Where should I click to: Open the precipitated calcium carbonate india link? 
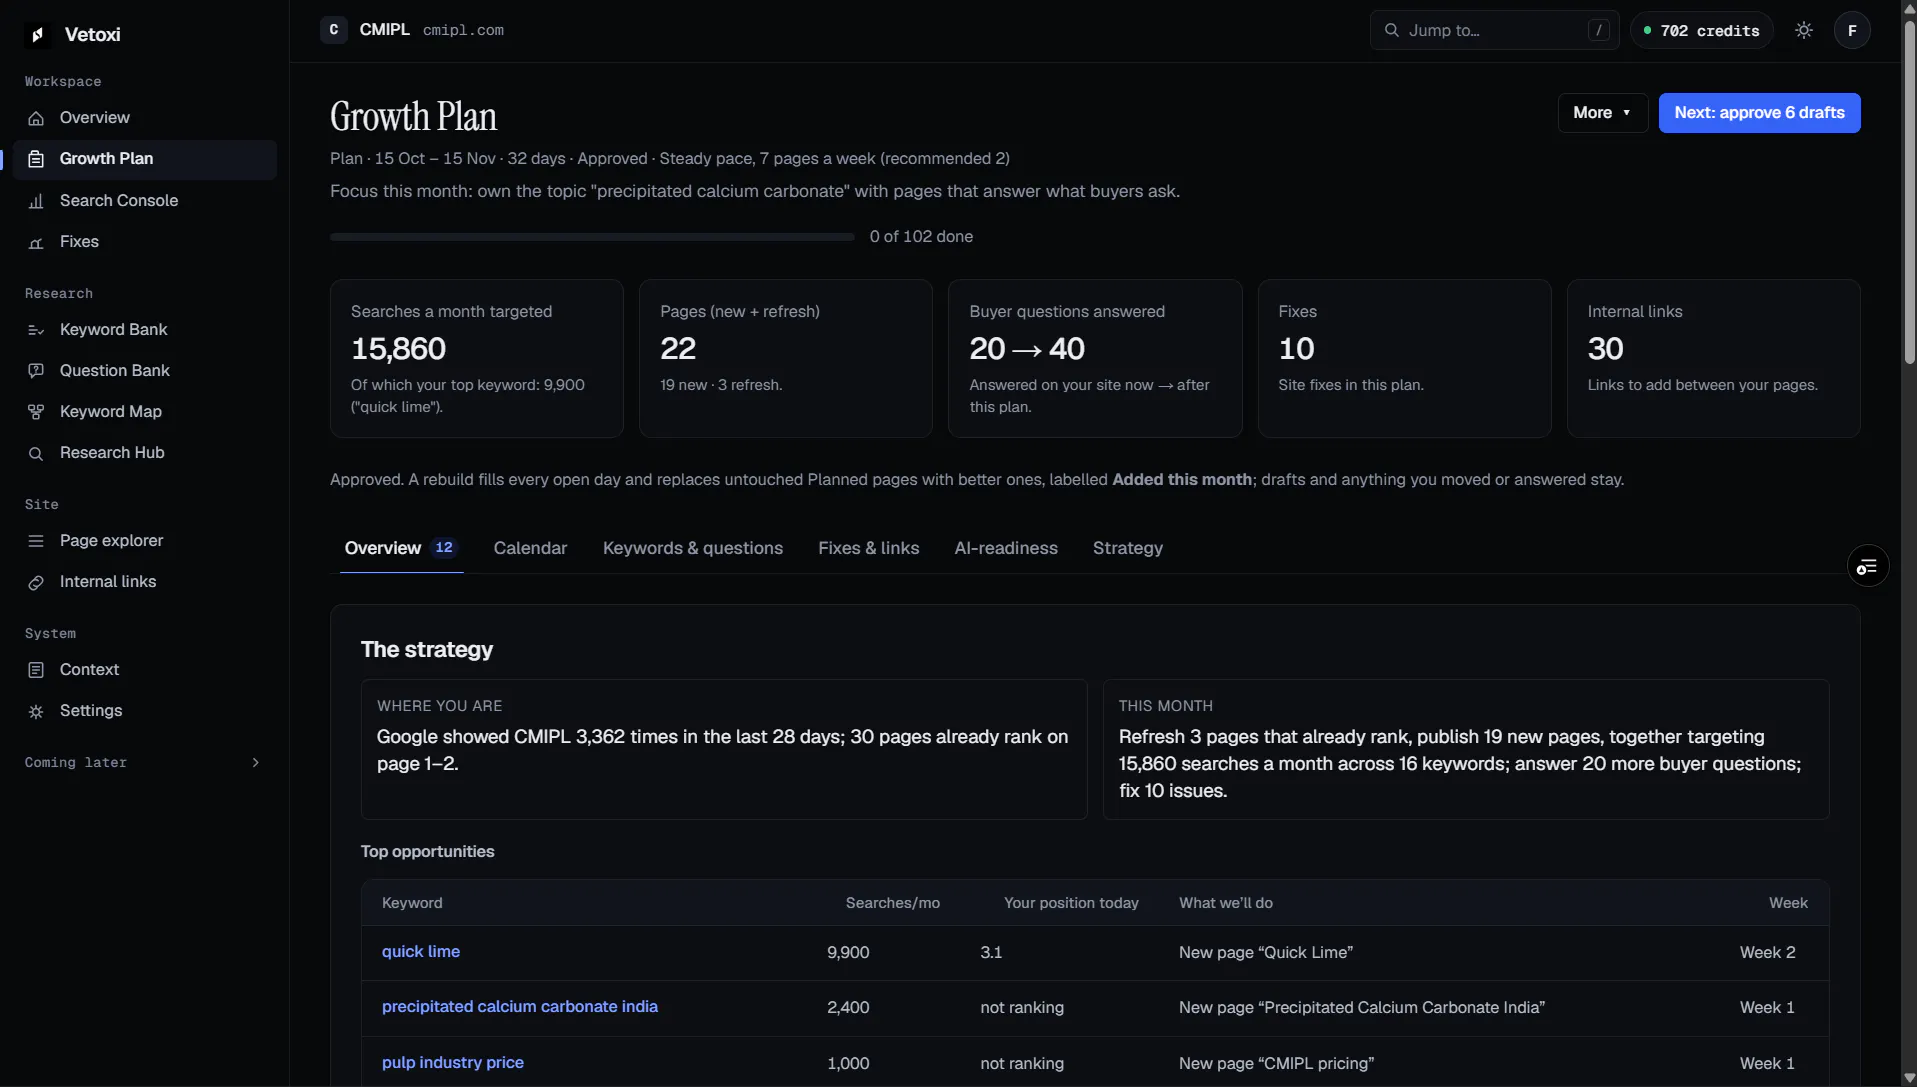click(519, 1006)
